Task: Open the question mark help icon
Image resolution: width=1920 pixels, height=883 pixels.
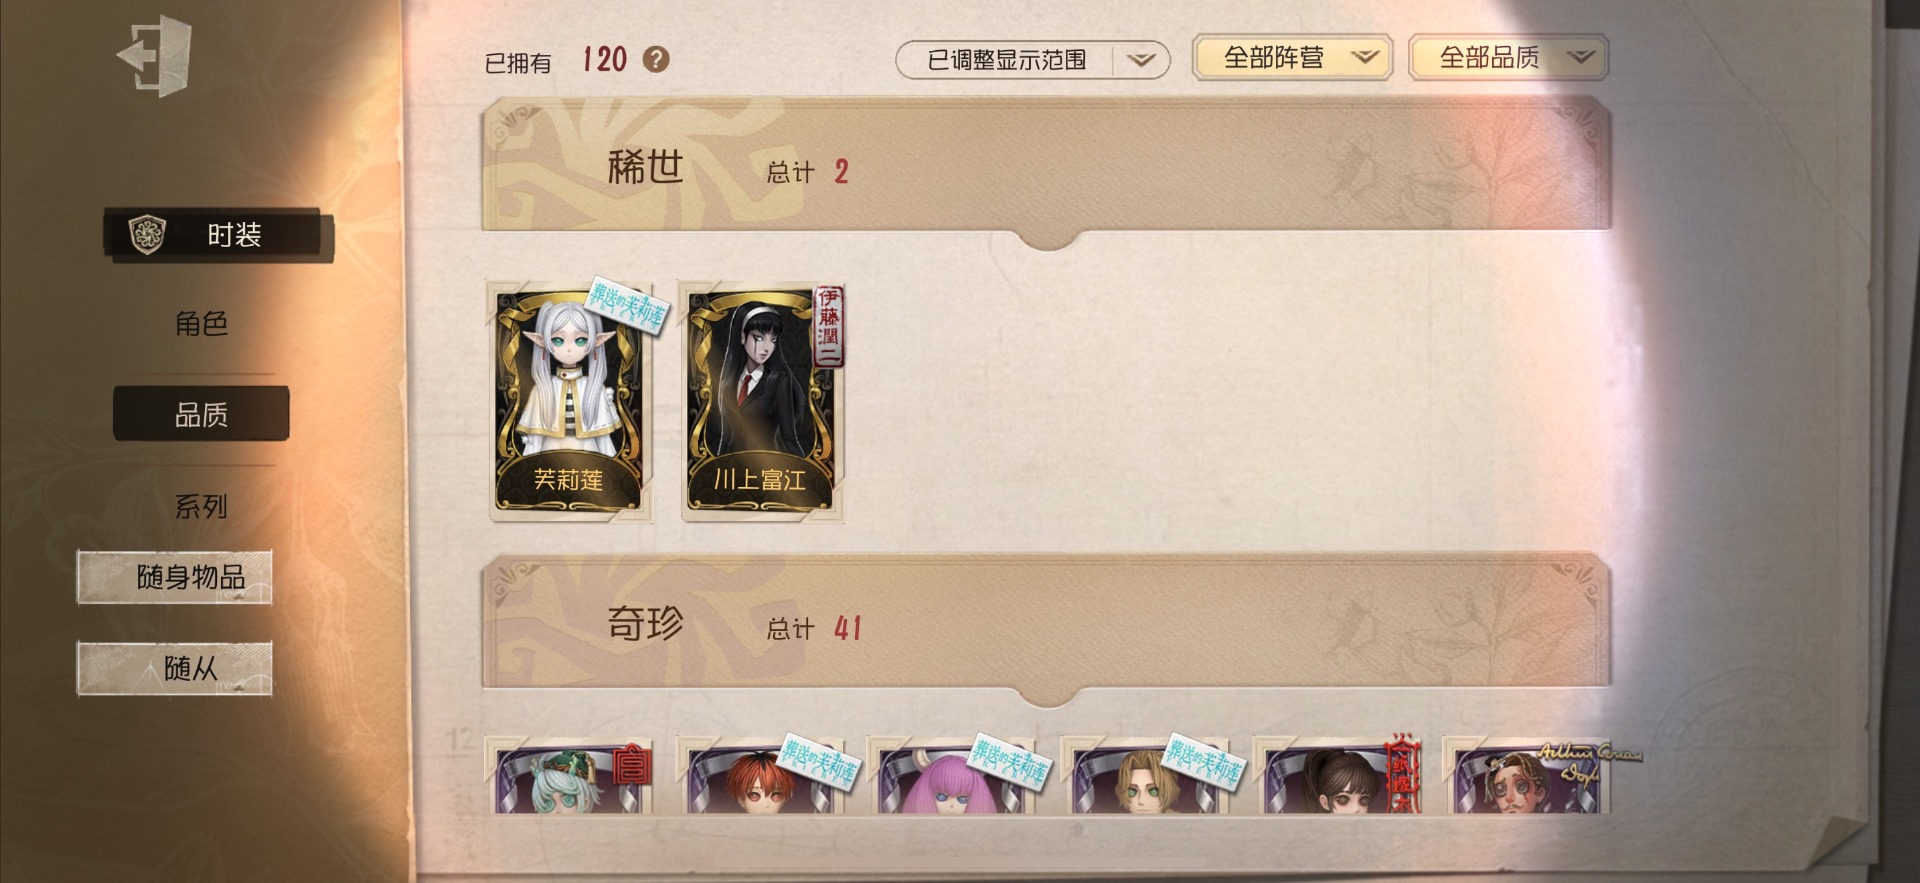Action: pos(656,59)
